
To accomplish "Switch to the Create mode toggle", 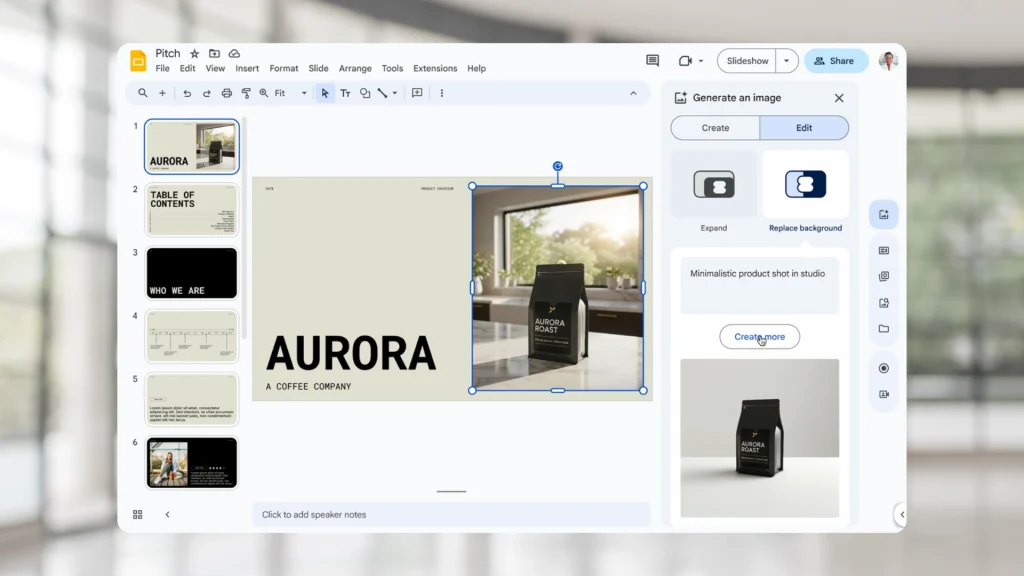I will (x=715, y=128).
